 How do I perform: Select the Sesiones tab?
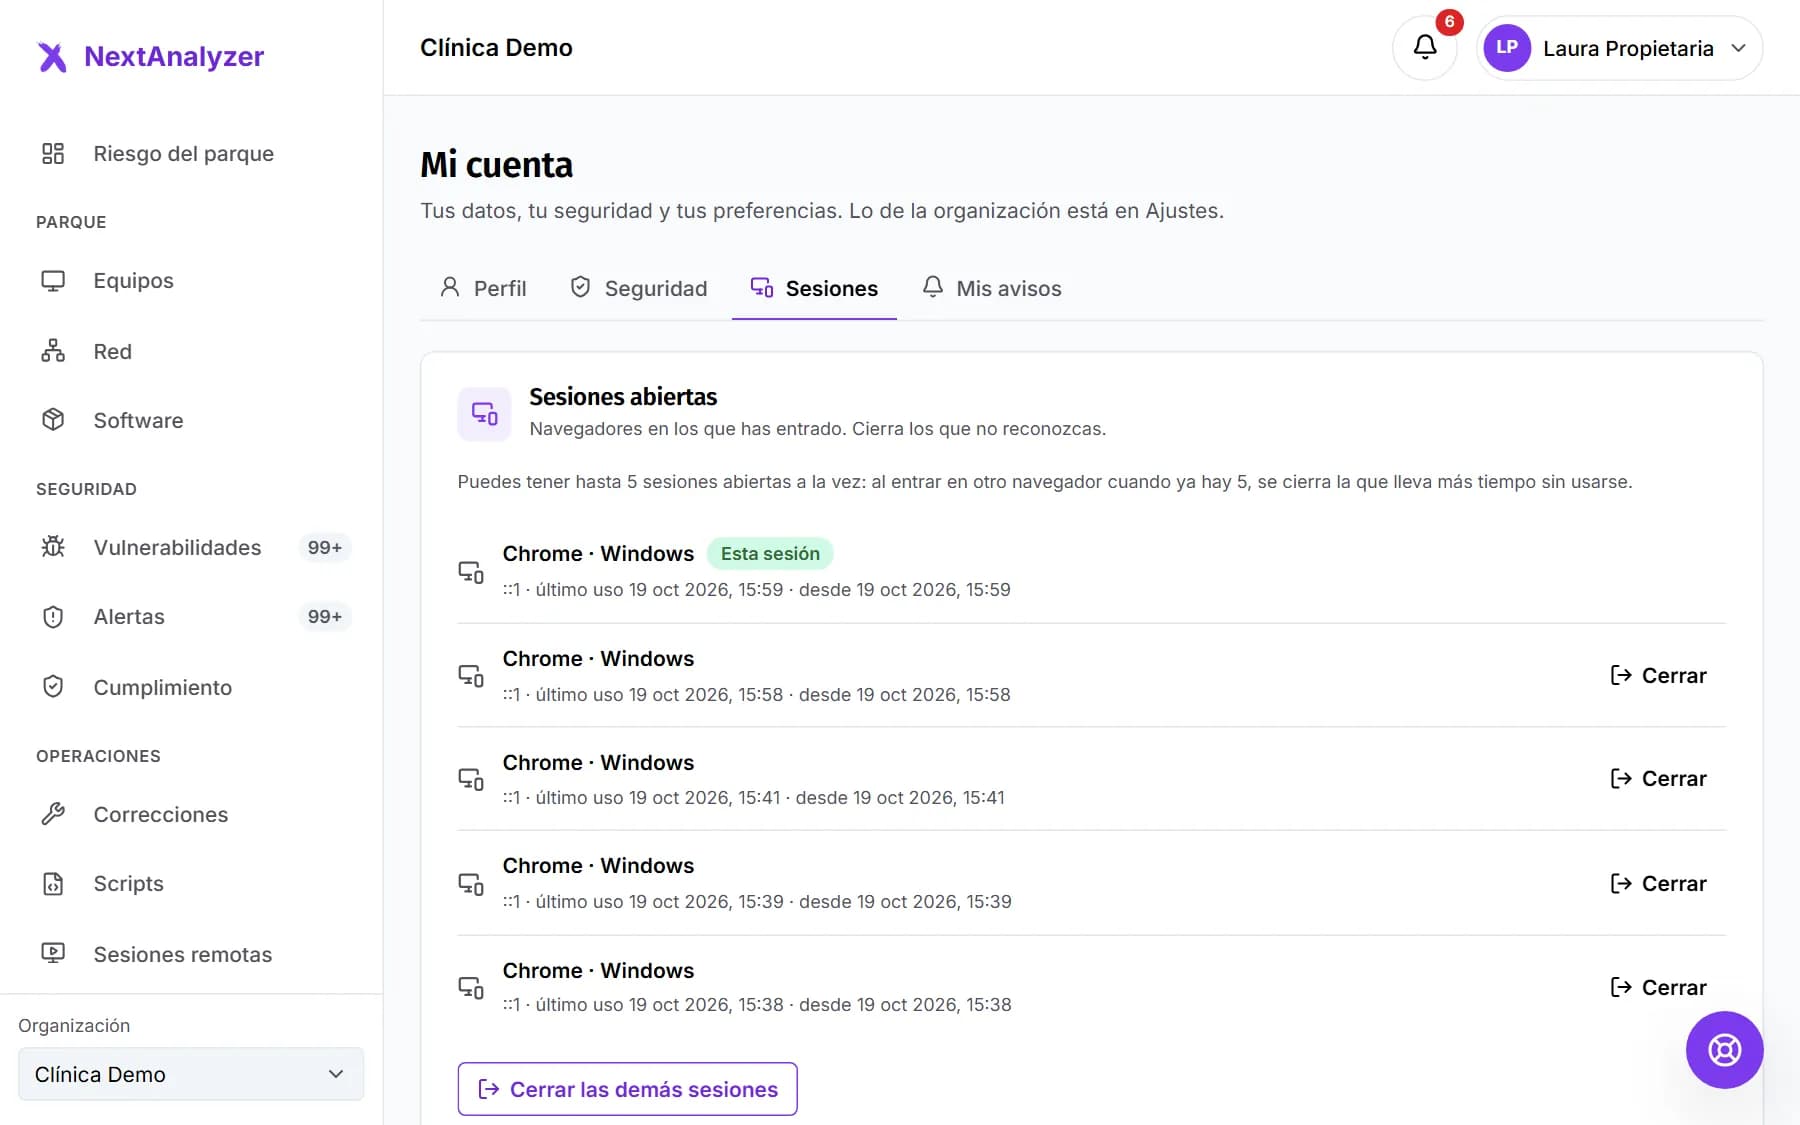tap(814, 288)
